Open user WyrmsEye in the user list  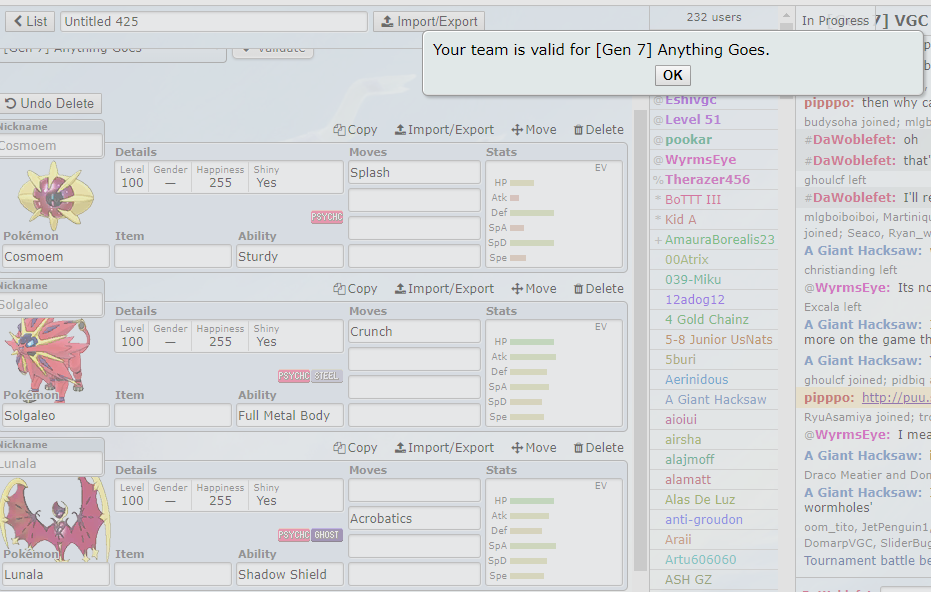coord(700,160)
